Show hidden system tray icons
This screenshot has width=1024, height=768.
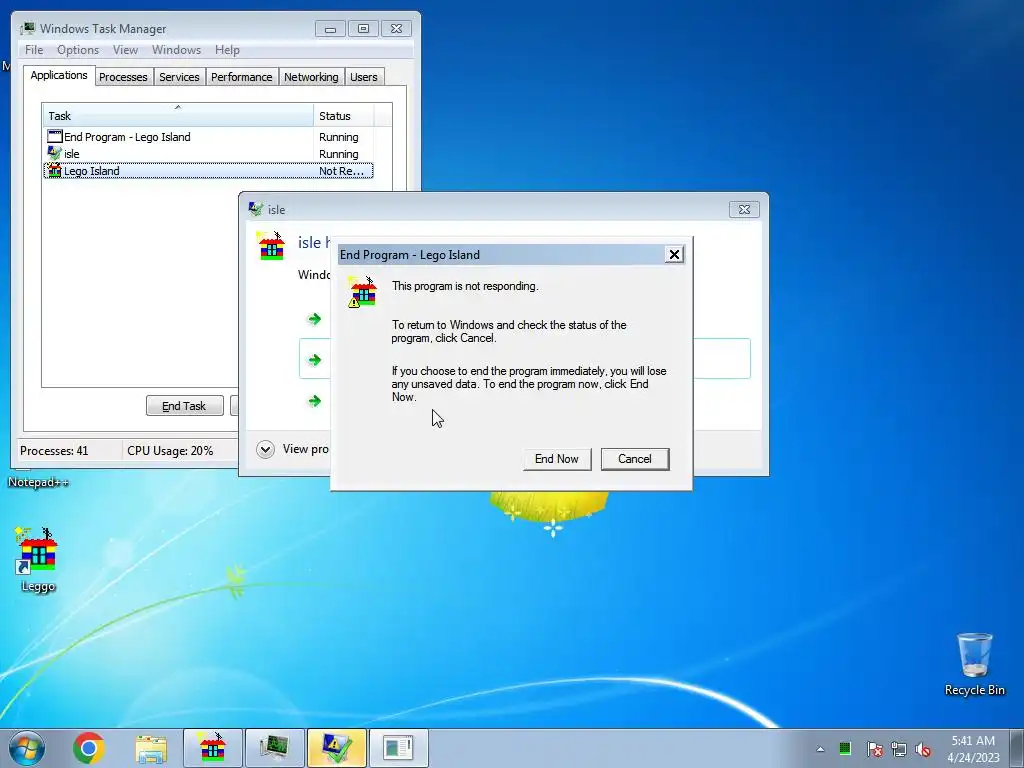[x=820, y=749]
